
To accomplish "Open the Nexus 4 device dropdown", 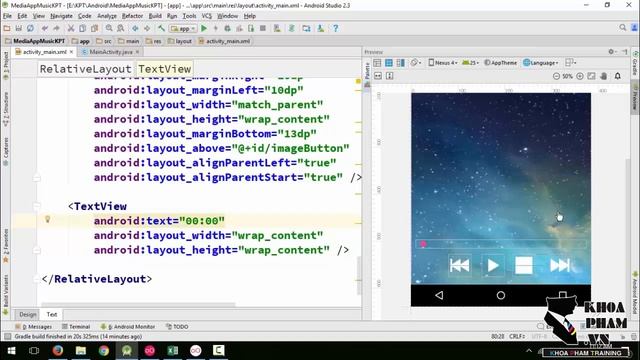I will pyautogui.click(x=443, y=63).
